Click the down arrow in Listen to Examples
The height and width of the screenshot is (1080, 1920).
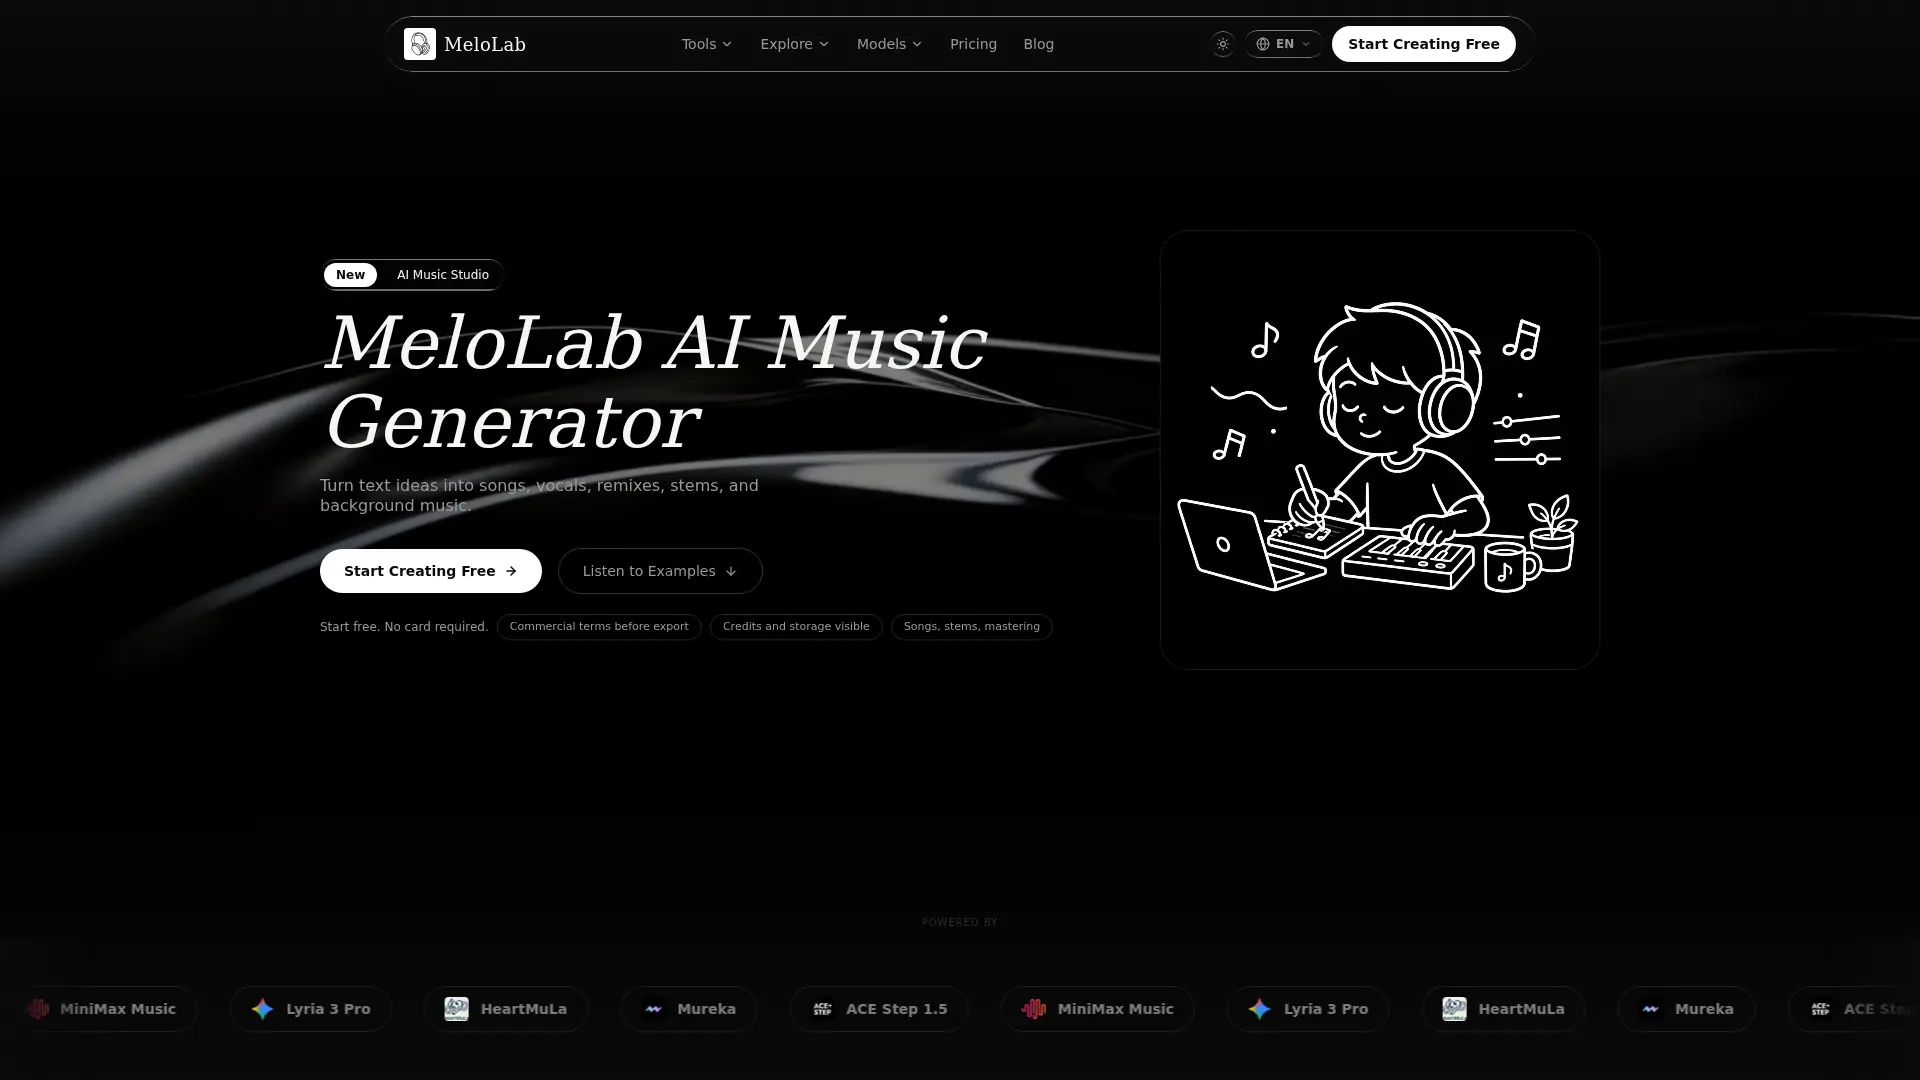[x=731, y=572]
